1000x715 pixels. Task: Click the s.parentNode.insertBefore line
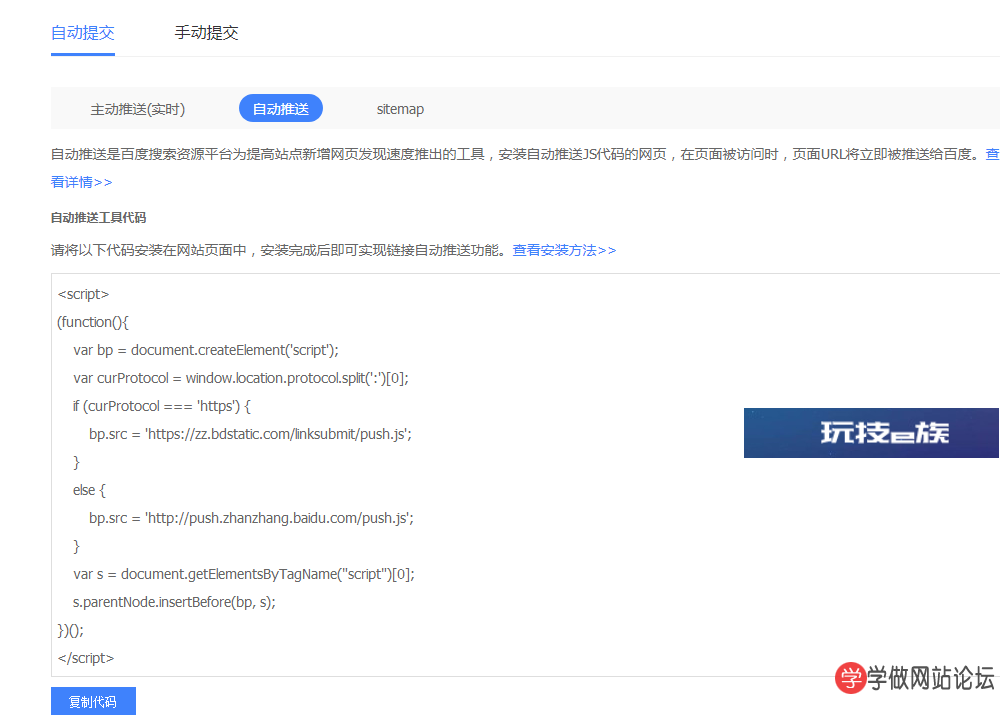(174, 602)
